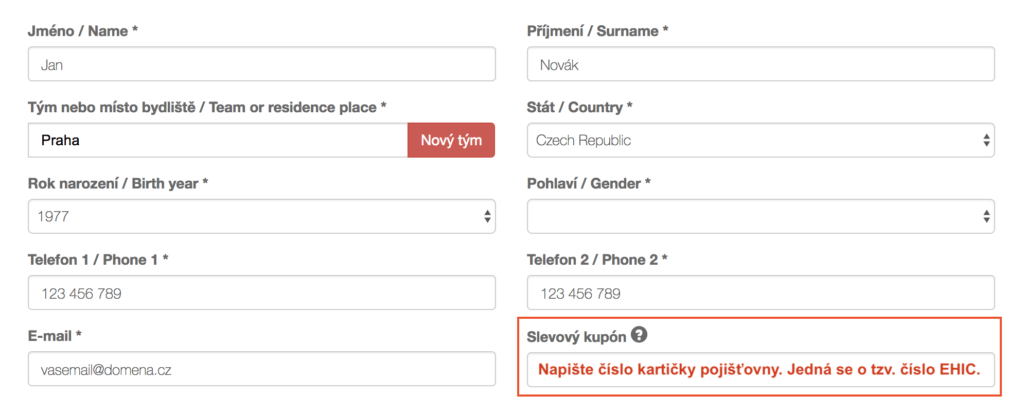Focus the Telefon 1 / Phone 1 input
Viewport: 1024px width, 412px height.
point(262,293)
